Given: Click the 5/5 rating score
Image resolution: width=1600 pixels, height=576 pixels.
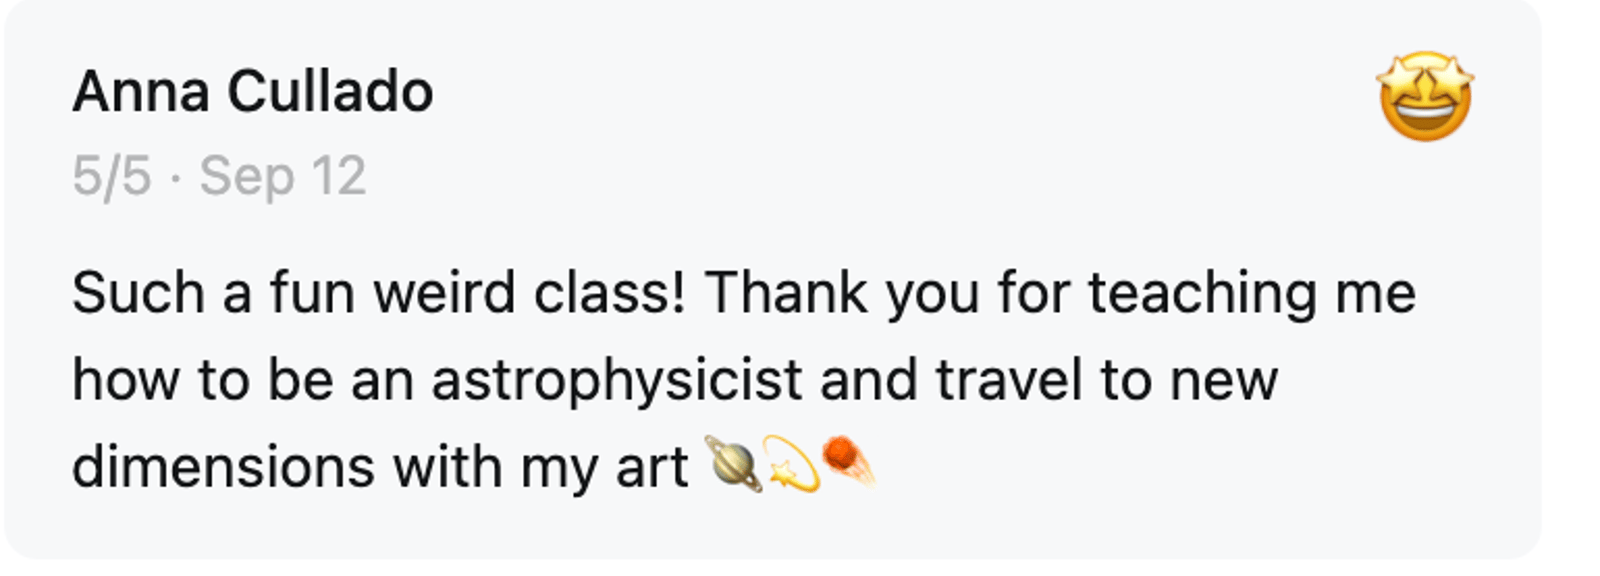Looking at the screenshot, I should pyautogui.click(x=111, y=176).
